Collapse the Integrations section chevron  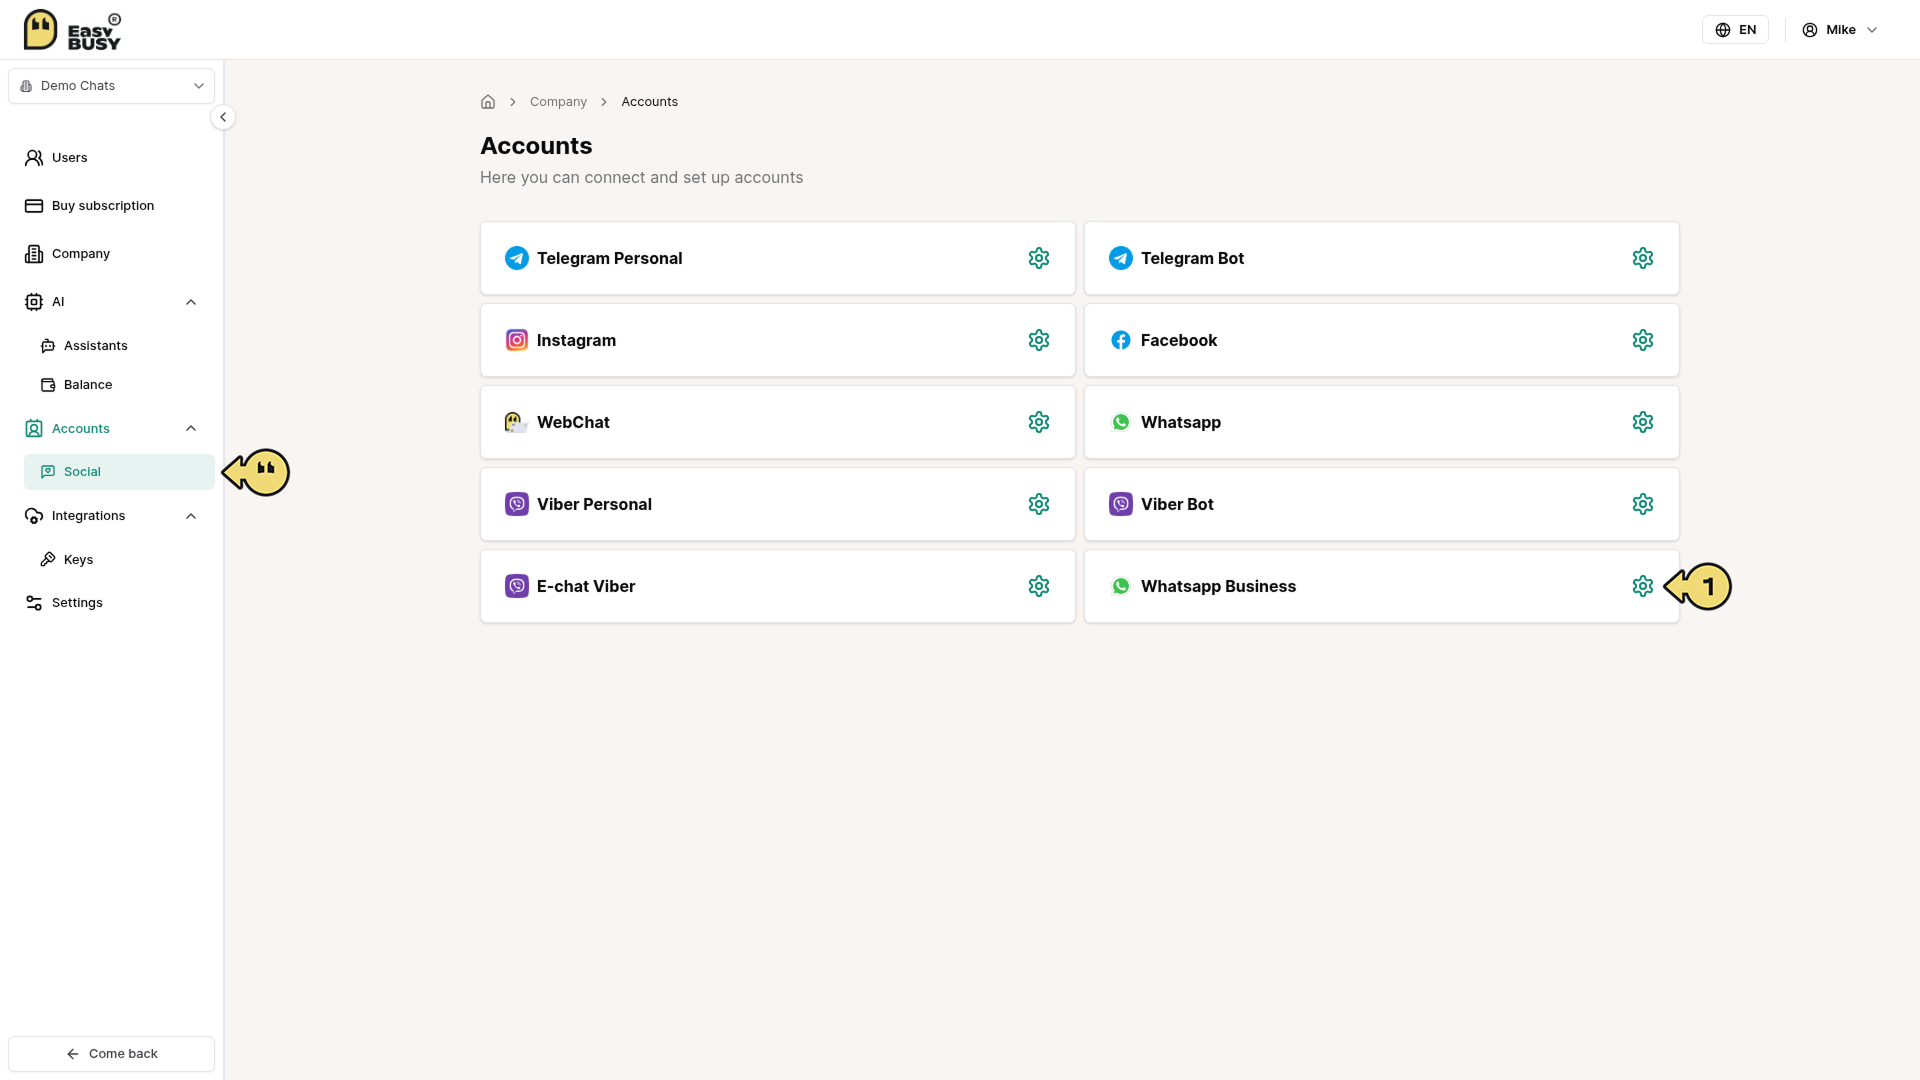pyautogui.click(x=191, y=516)
